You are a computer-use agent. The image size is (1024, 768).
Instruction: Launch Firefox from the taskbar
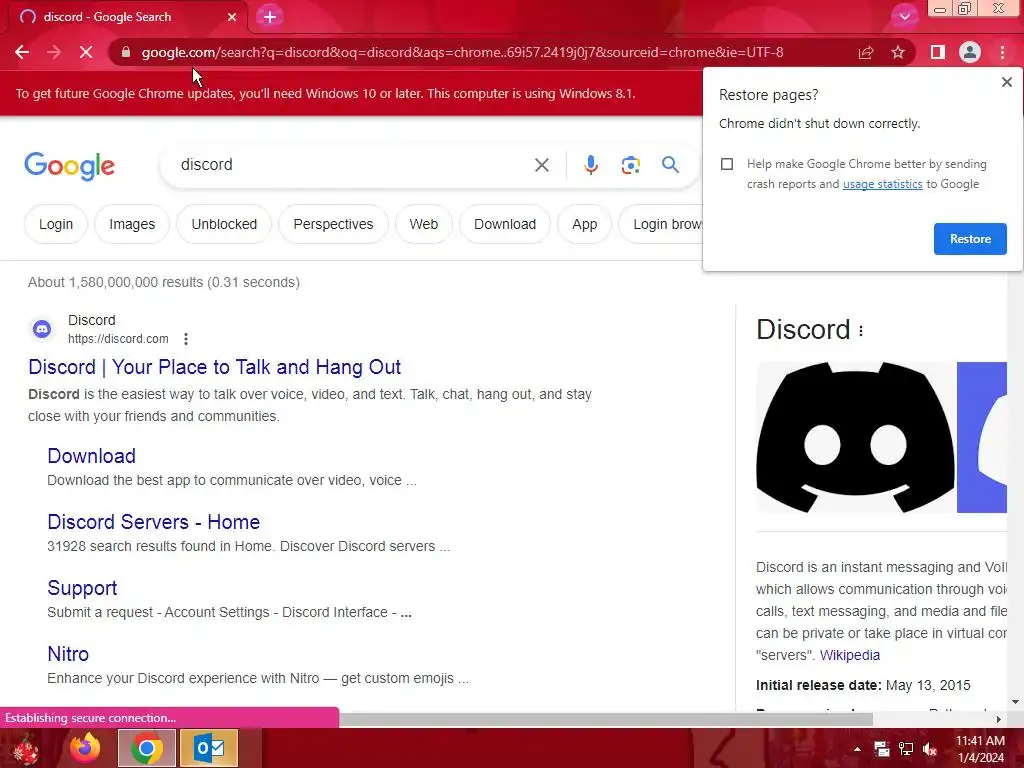(86, 748)
